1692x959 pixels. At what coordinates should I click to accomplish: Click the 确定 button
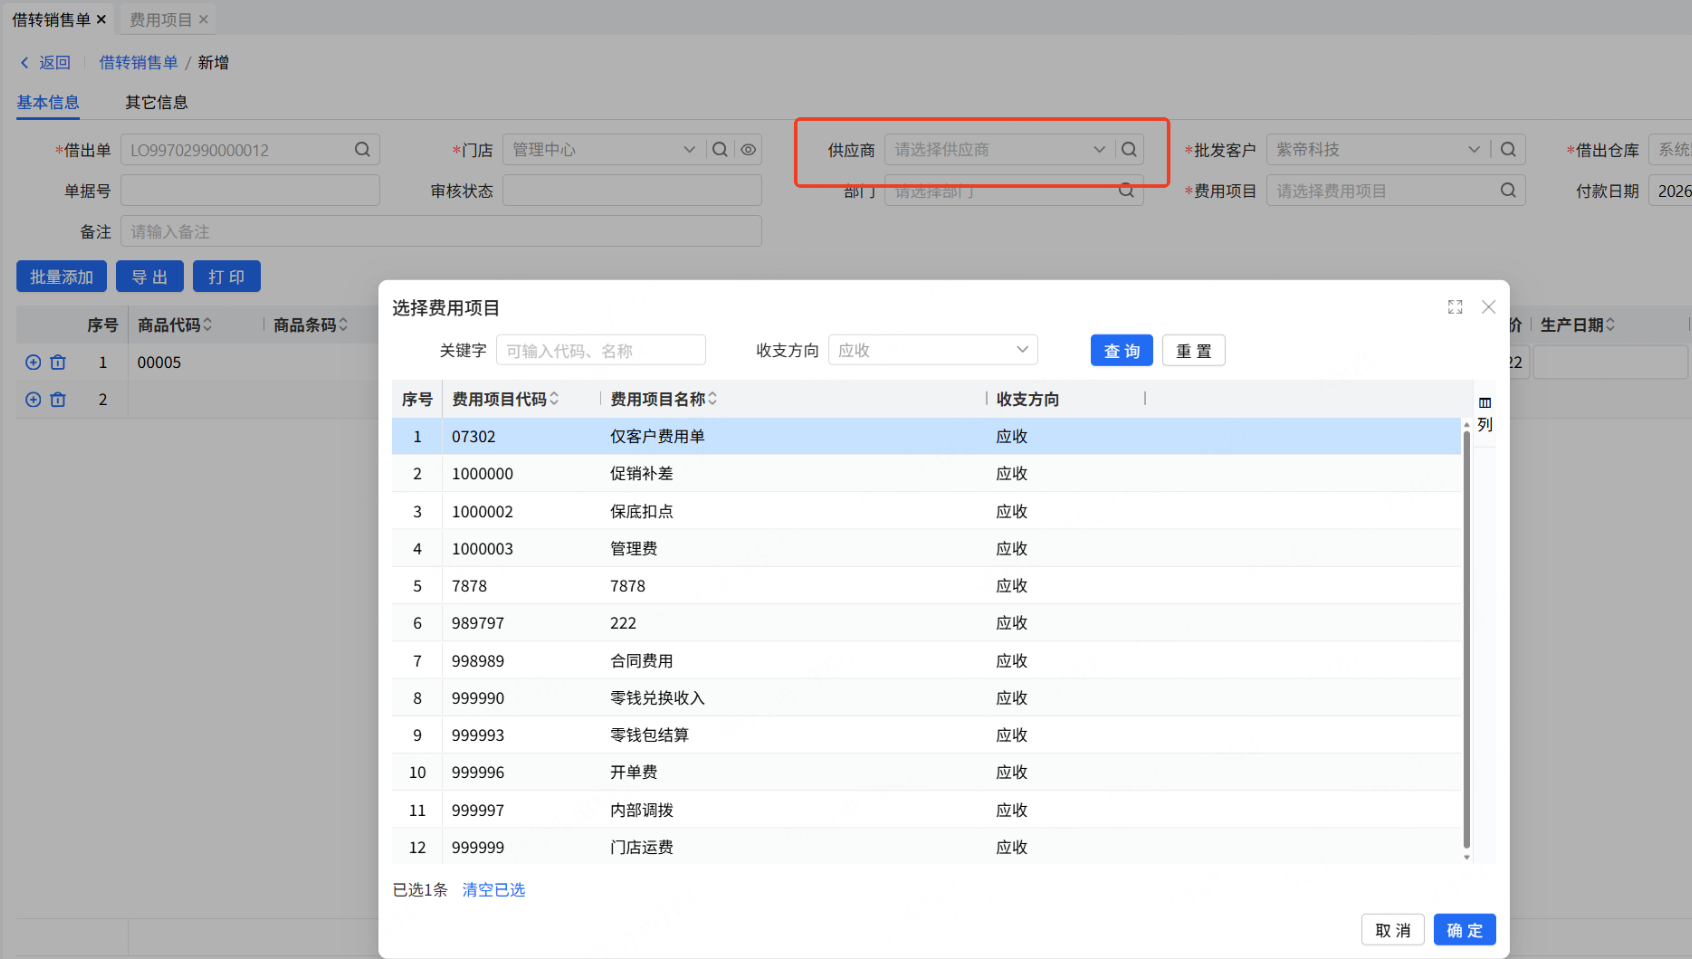[1465, 930]
